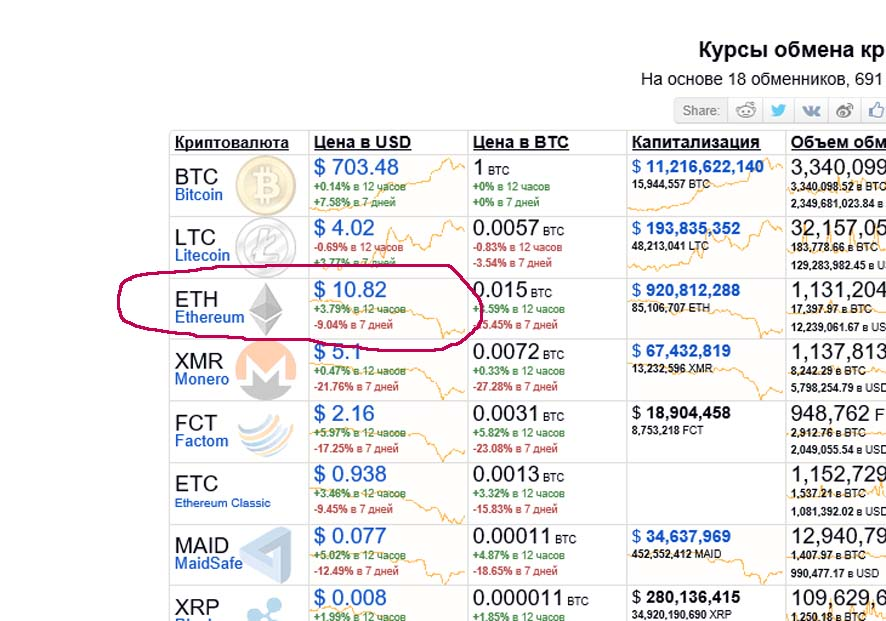Open the Ethereum Classic coin link
This screenshot has width=886, height=621.
(222, 503)
